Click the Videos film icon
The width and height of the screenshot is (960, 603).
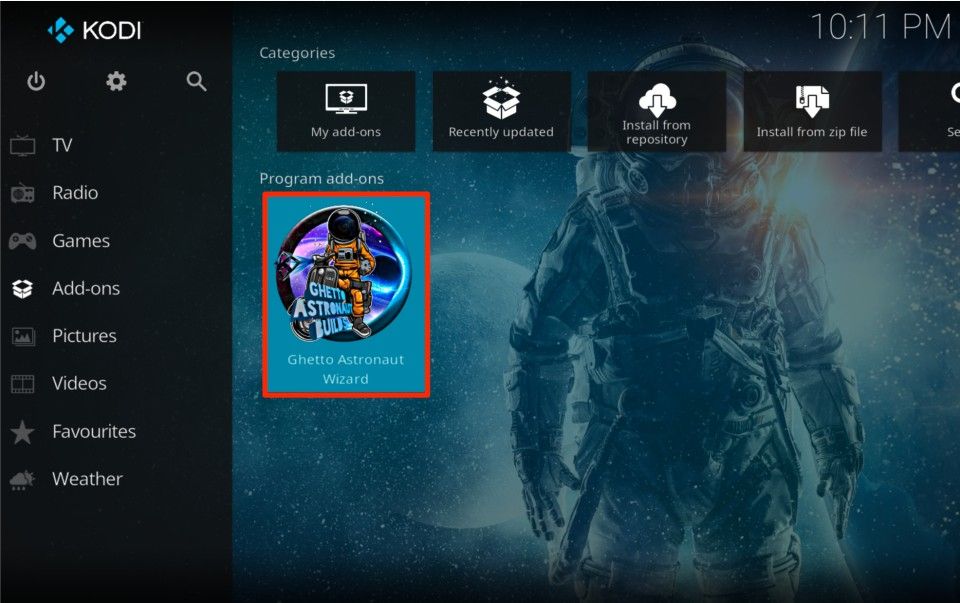coord(23,384)
